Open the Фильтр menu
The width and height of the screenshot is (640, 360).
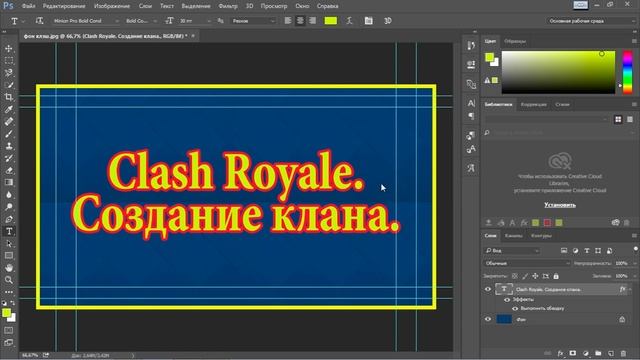point(228,6)
